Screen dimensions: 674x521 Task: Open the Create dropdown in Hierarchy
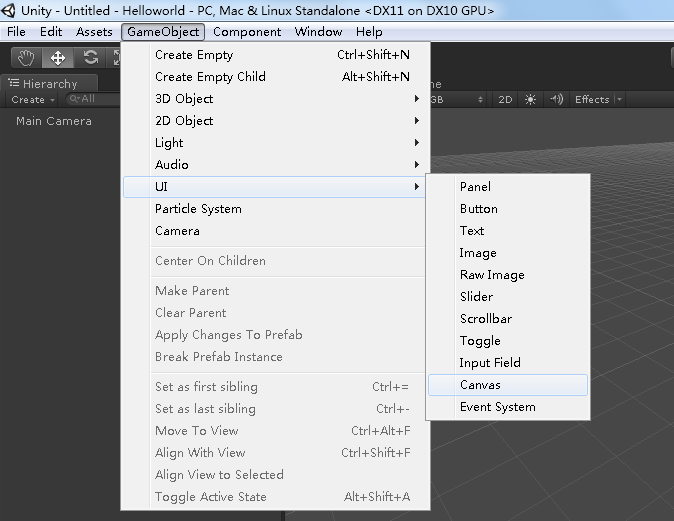pyautogui.click(x=33, y=100)
